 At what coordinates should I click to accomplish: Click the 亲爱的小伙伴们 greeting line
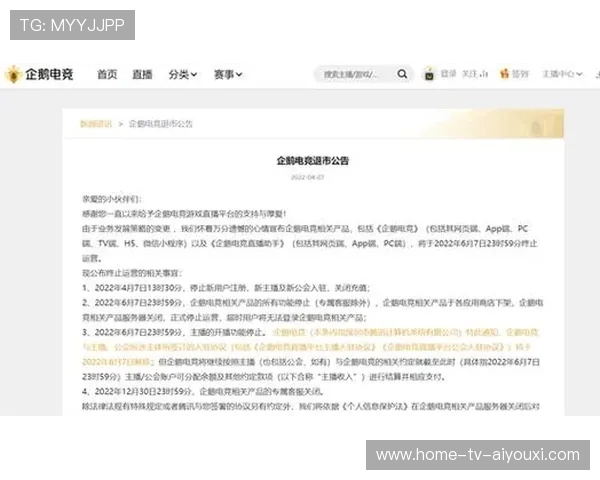pyautogui.click(x=112, y=199)
